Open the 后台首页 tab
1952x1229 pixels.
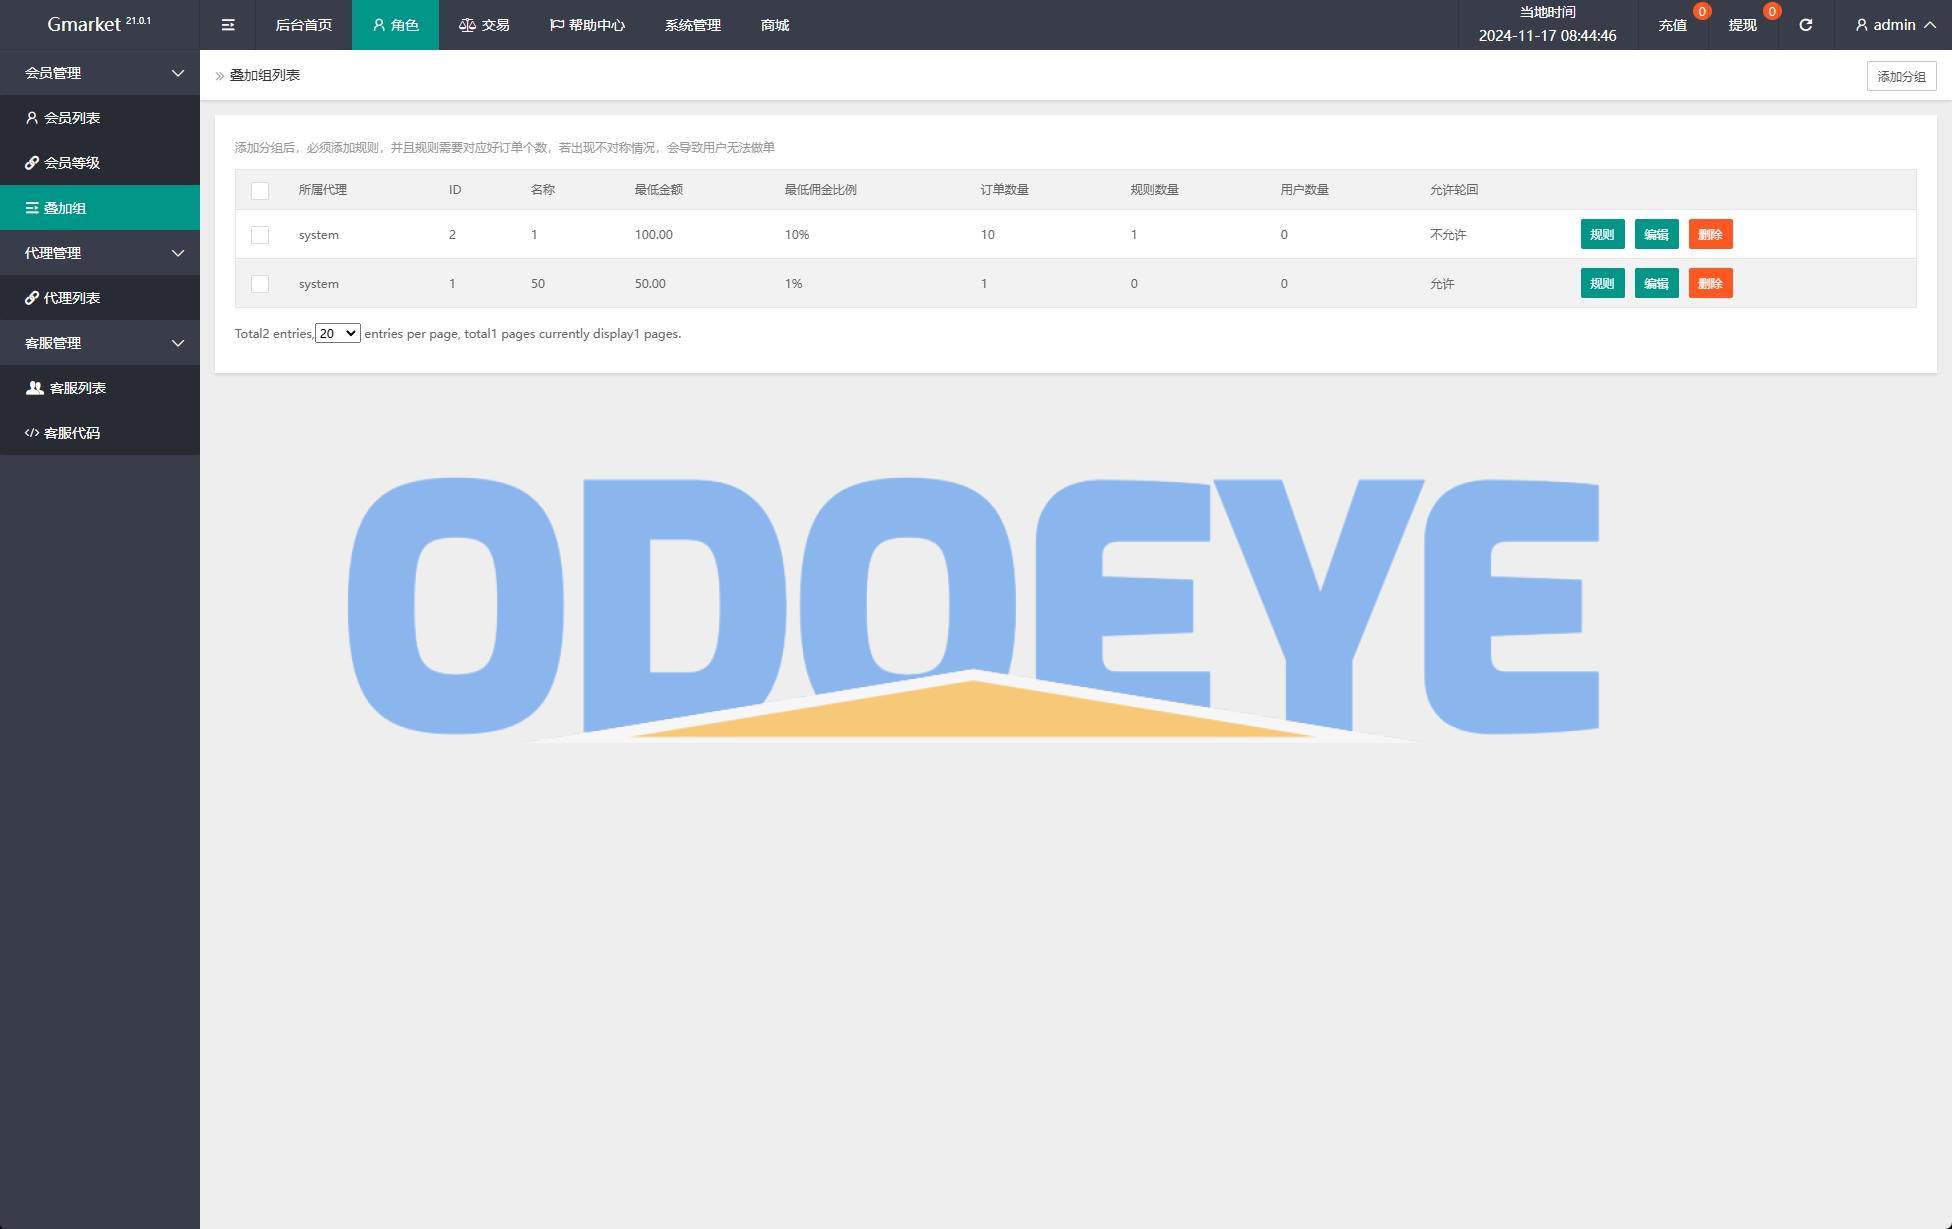coord(303,25)
